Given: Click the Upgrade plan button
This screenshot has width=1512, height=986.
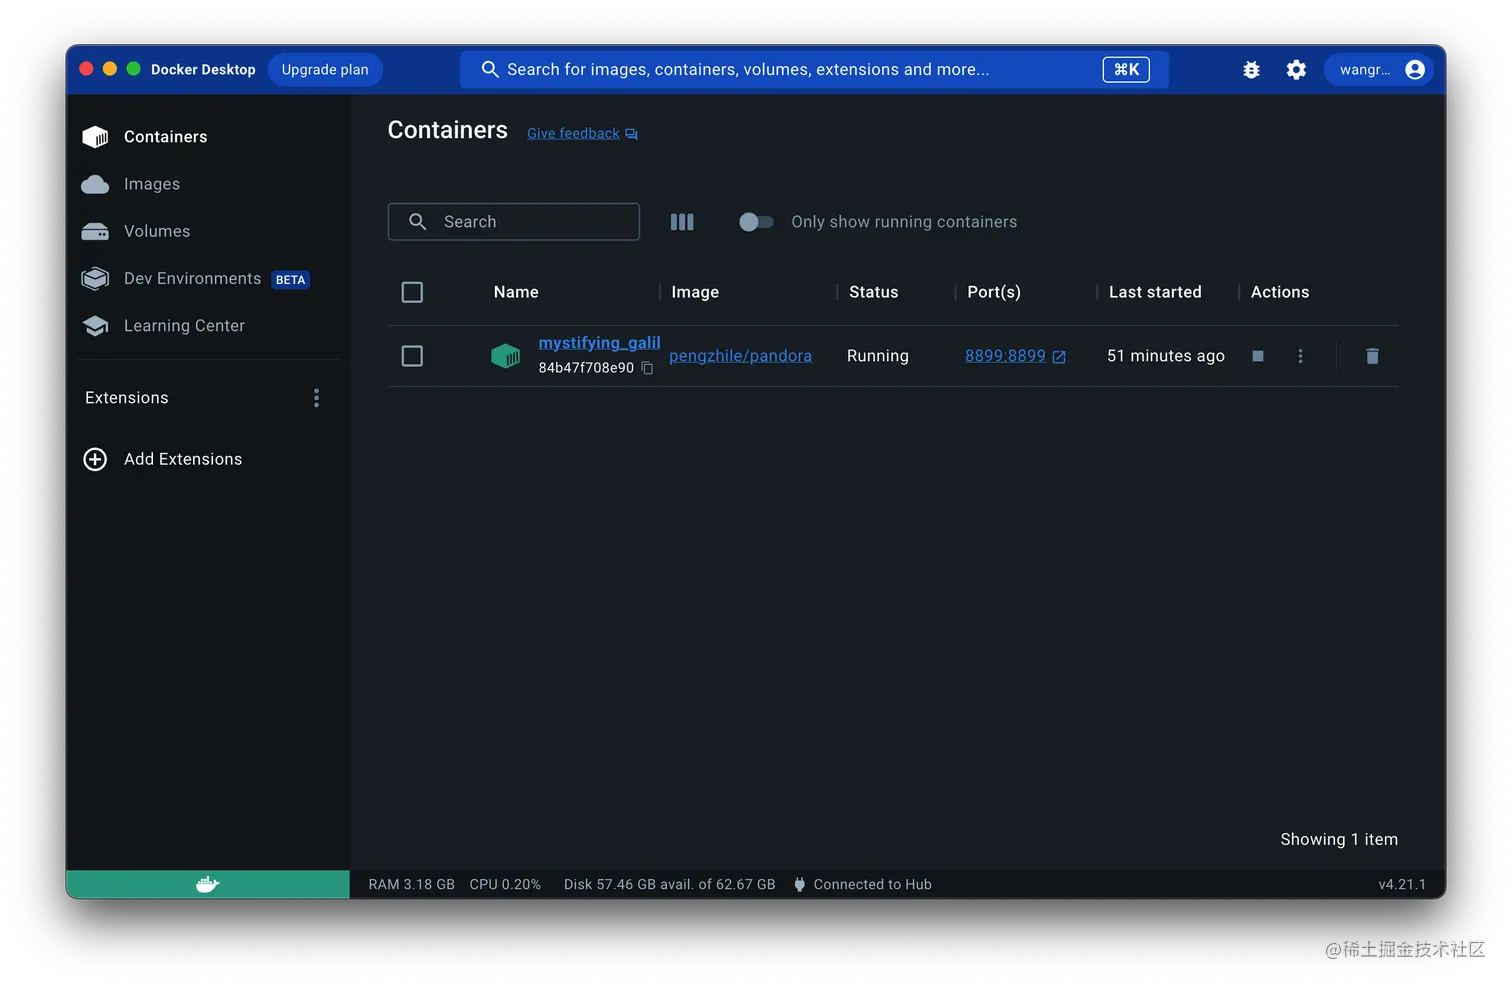Looking at the screenshot, I should pyautogui.click(x=325, y=70).
